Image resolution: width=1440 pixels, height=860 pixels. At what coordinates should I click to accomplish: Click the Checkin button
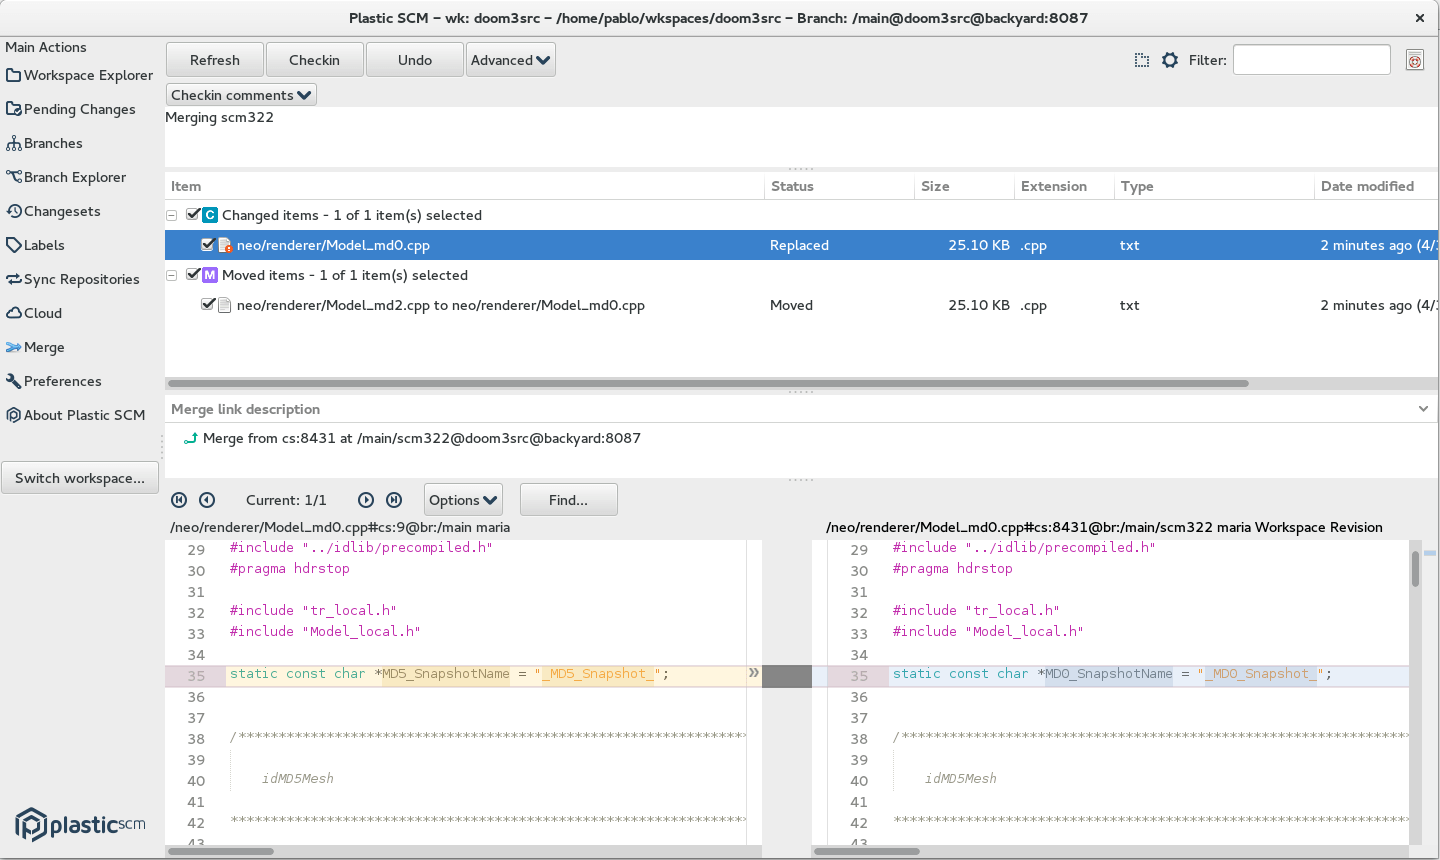pos(314,60)
